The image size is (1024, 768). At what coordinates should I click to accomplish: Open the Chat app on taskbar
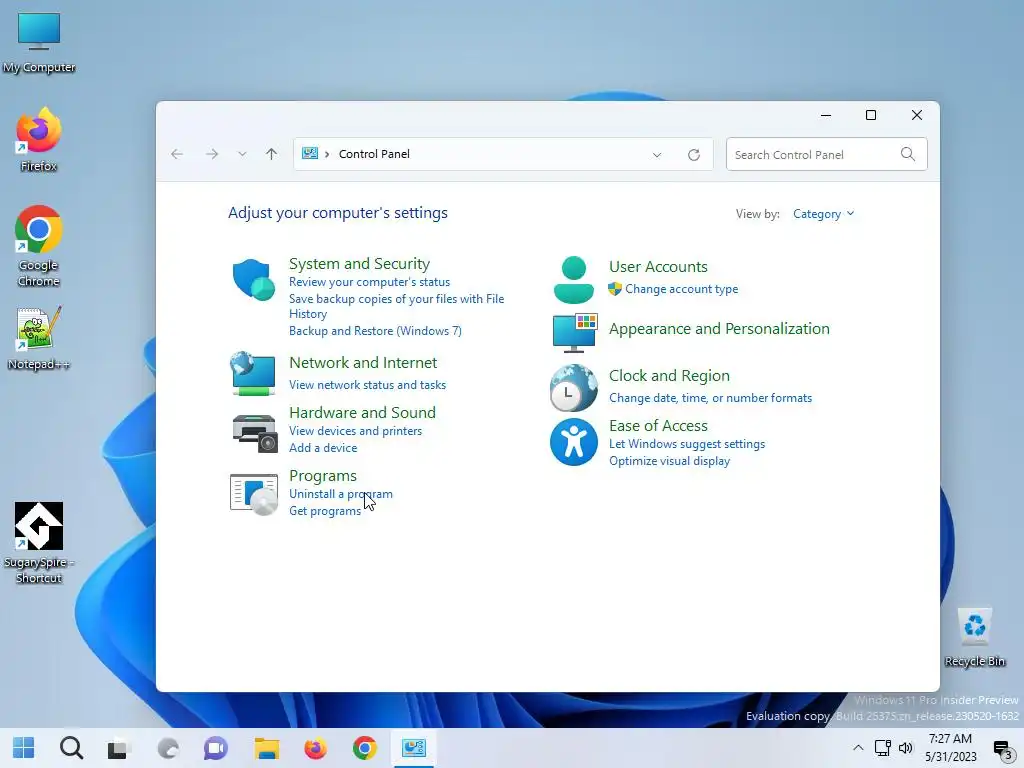point(216,748)
